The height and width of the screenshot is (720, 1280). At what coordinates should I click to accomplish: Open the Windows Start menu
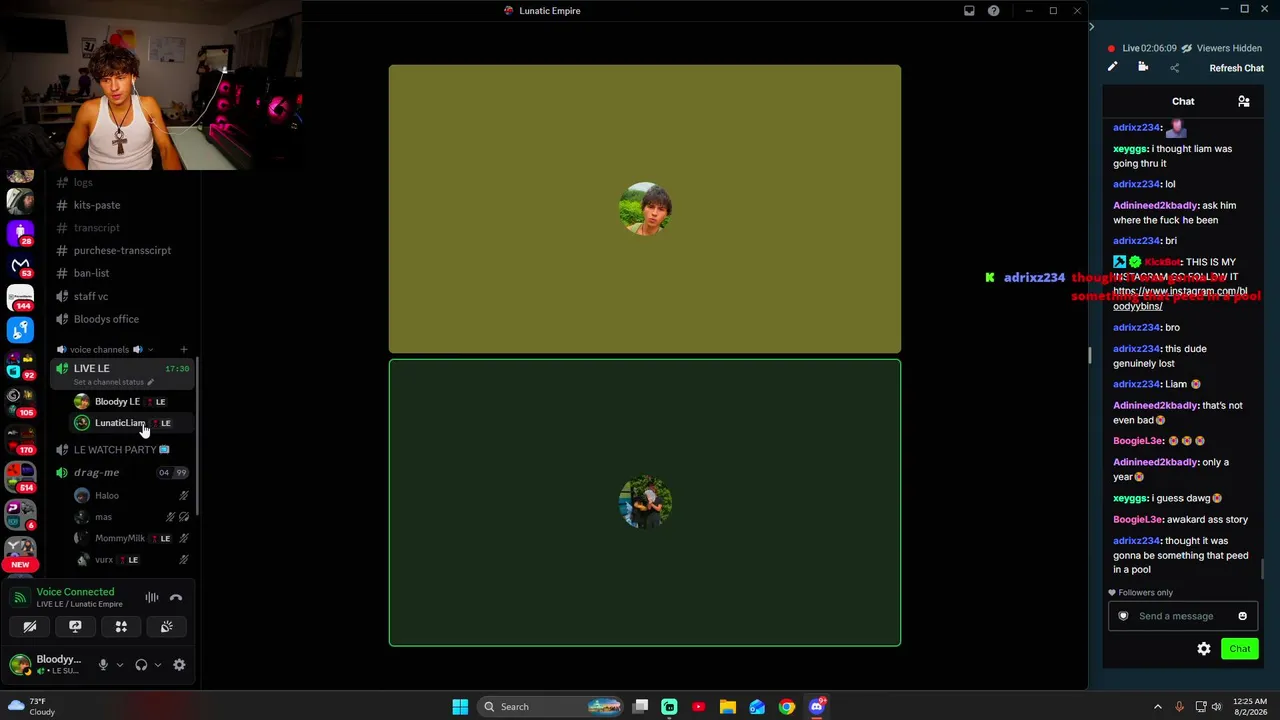[x=460, y=707]
